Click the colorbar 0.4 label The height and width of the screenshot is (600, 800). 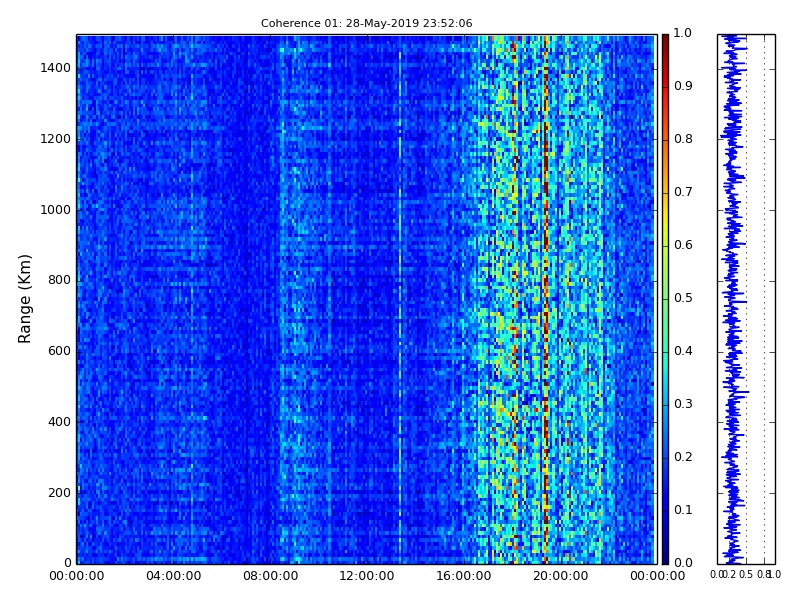pos(683,351)
